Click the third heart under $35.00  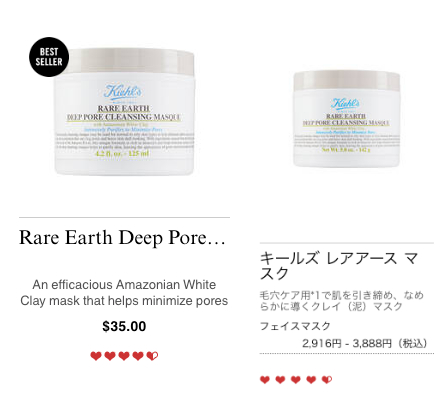(124, 356)
